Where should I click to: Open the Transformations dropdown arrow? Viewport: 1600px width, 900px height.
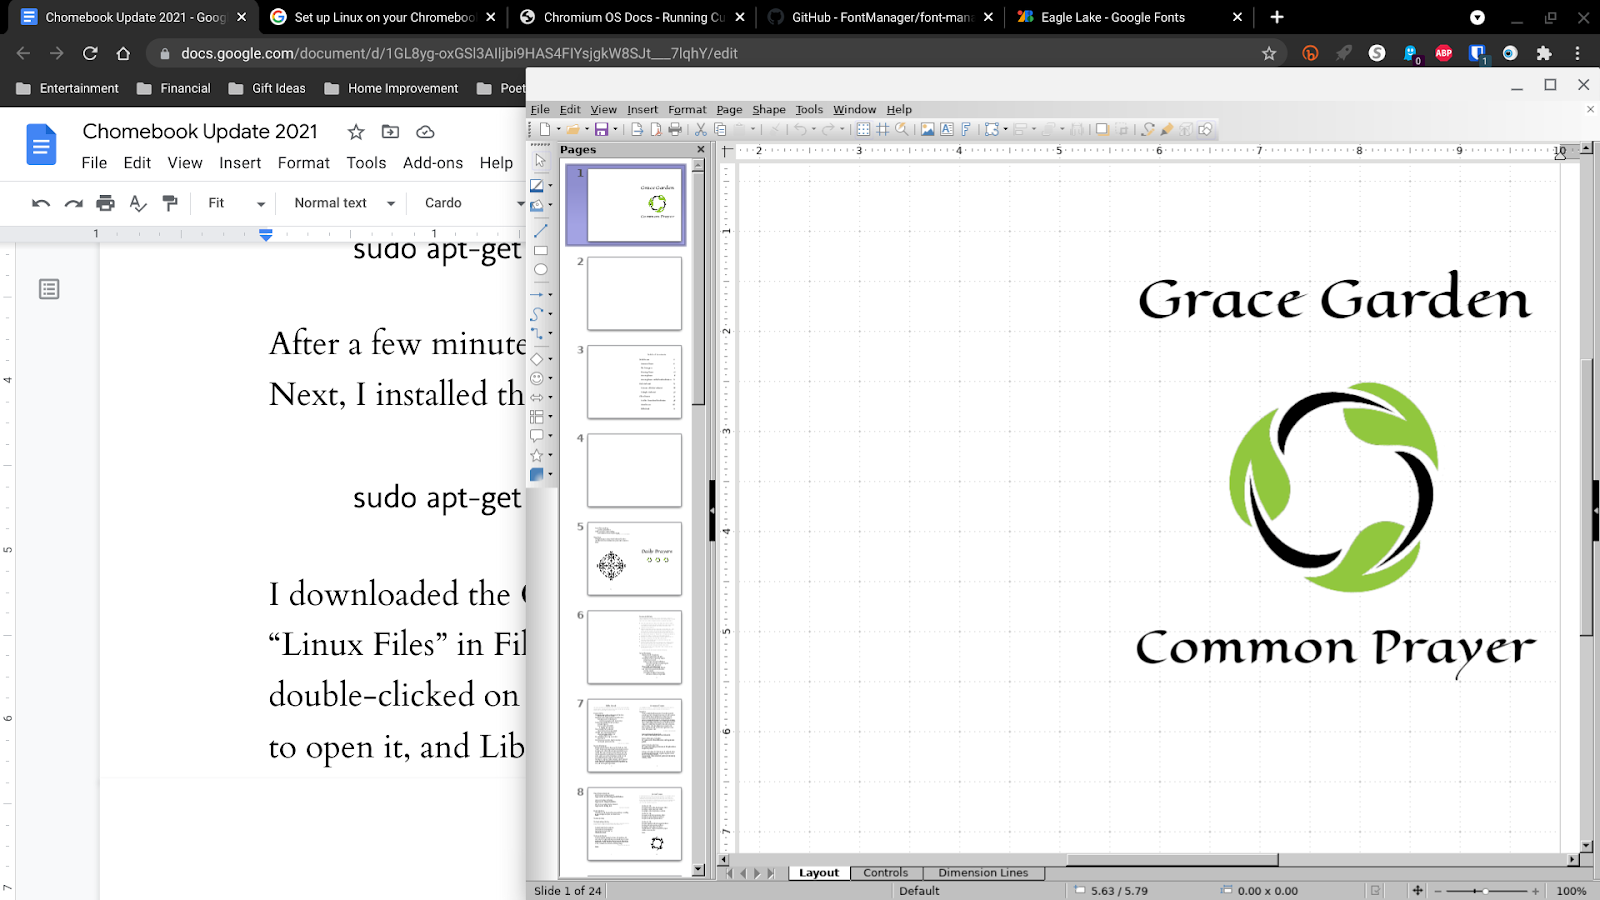click(x=1005, y=129)
